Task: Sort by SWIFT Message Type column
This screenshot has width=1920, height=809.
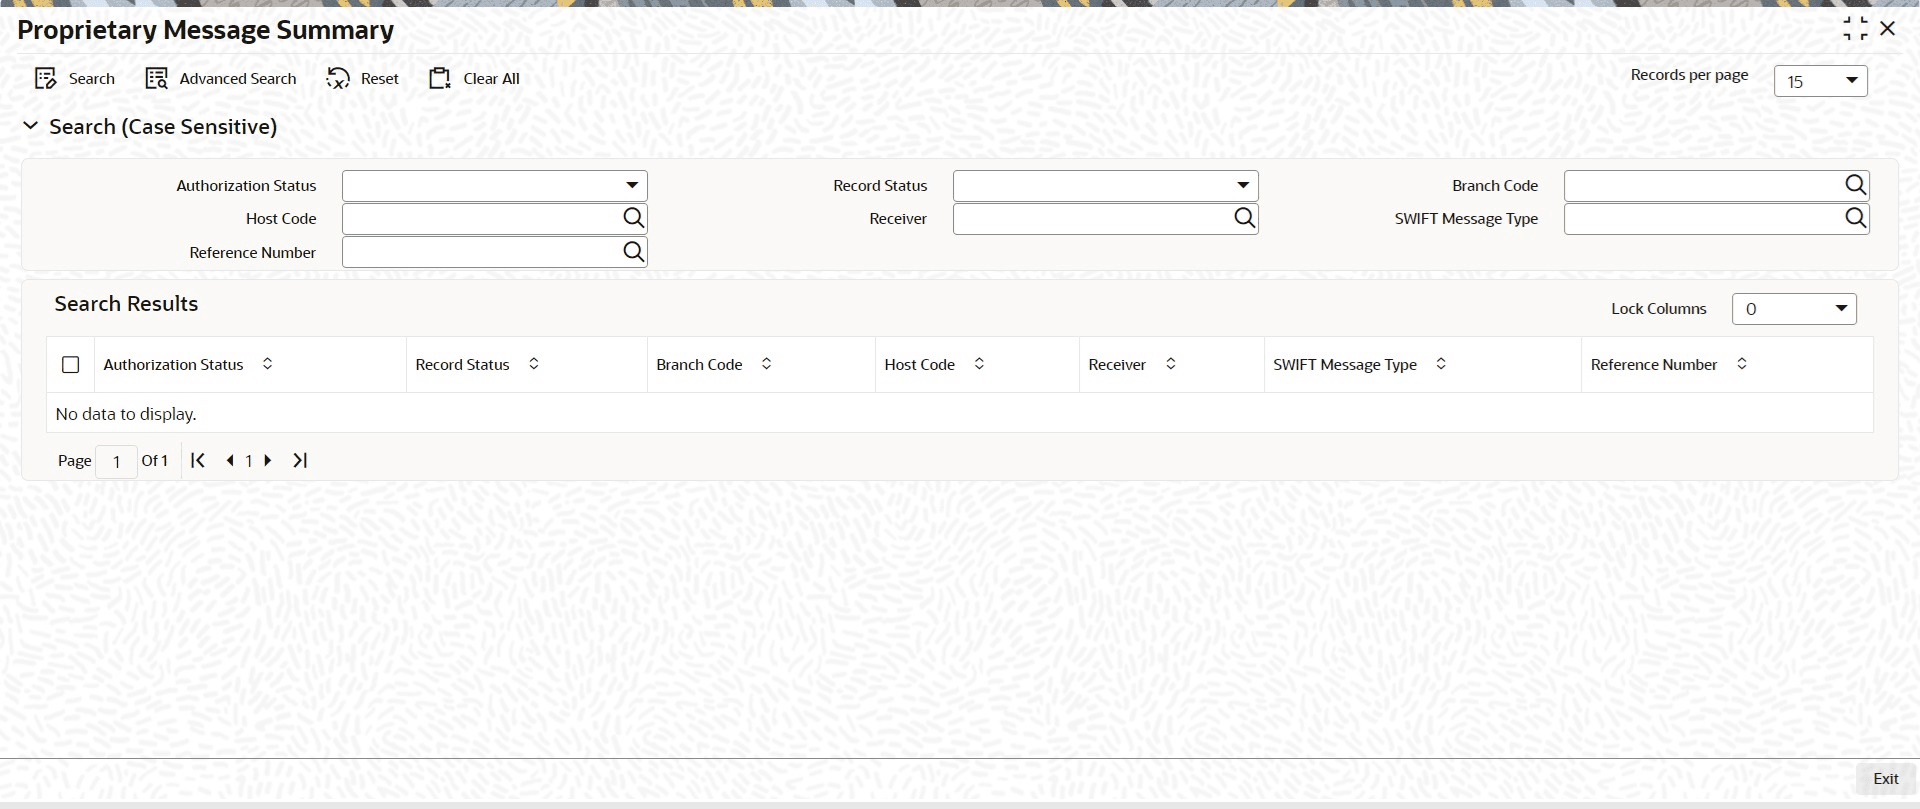Action: pyautogui.click(x=1441, y=364)
